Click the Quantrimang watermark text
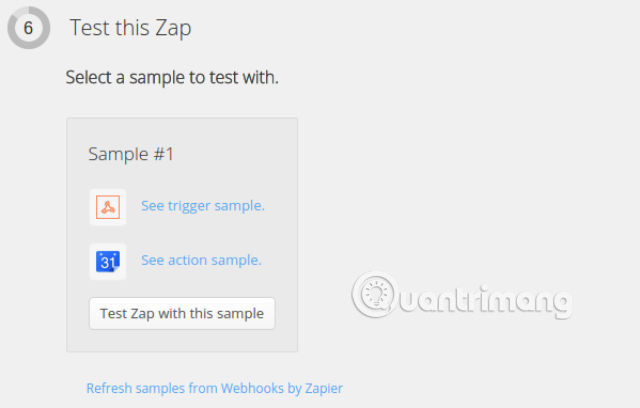Viewport: 640px width, 408px height. pyautogui.click(x=490, y=298)
